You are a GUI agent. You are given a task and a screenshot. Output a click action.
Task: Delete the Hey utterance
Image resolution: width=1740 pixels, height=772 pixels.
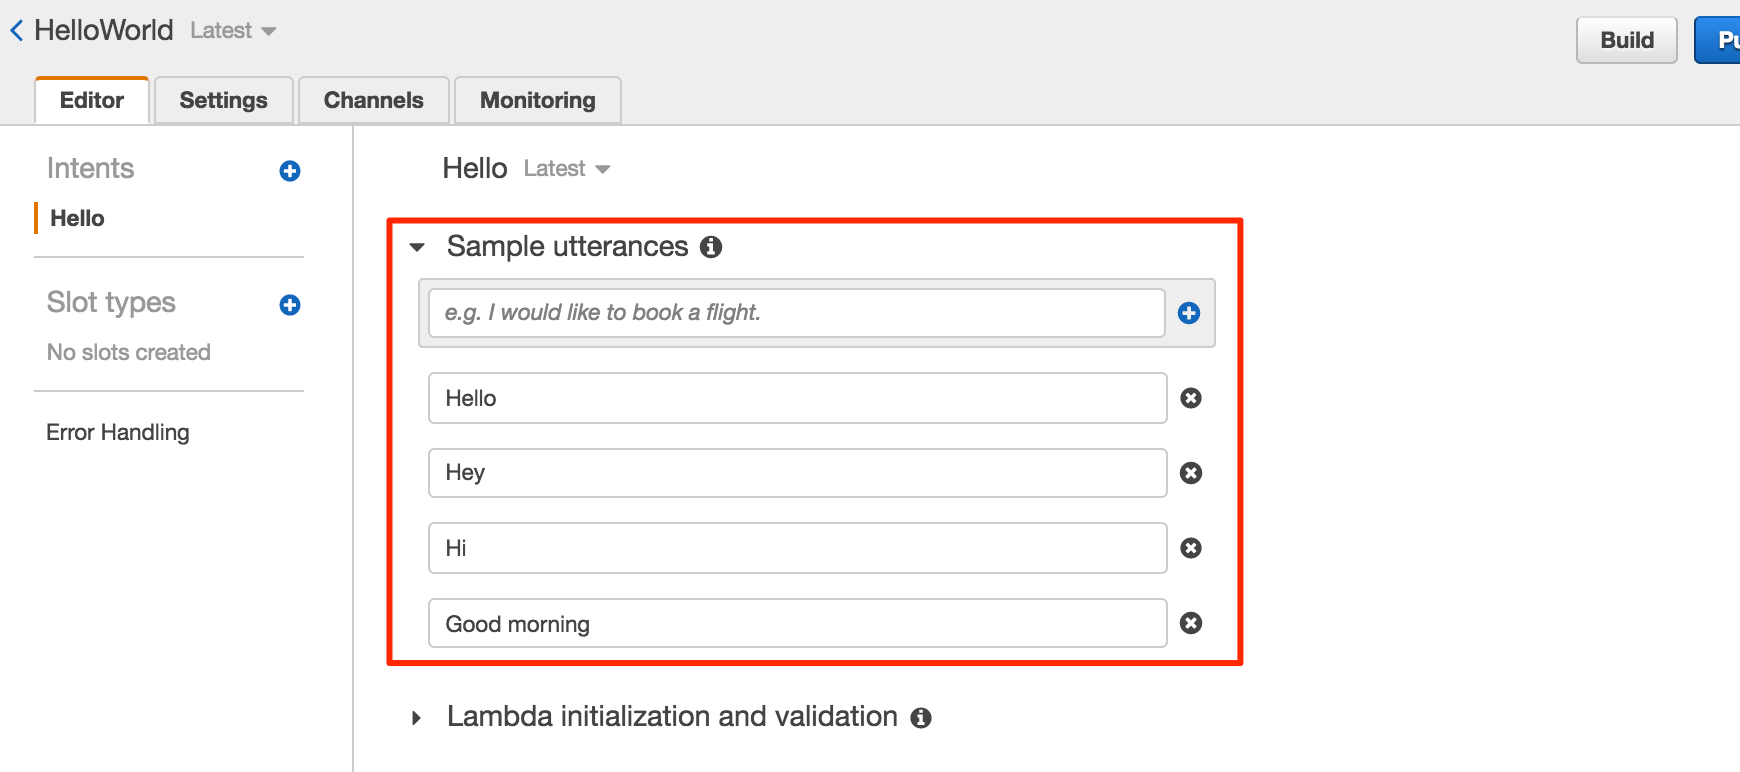(x=1191, y=473)
